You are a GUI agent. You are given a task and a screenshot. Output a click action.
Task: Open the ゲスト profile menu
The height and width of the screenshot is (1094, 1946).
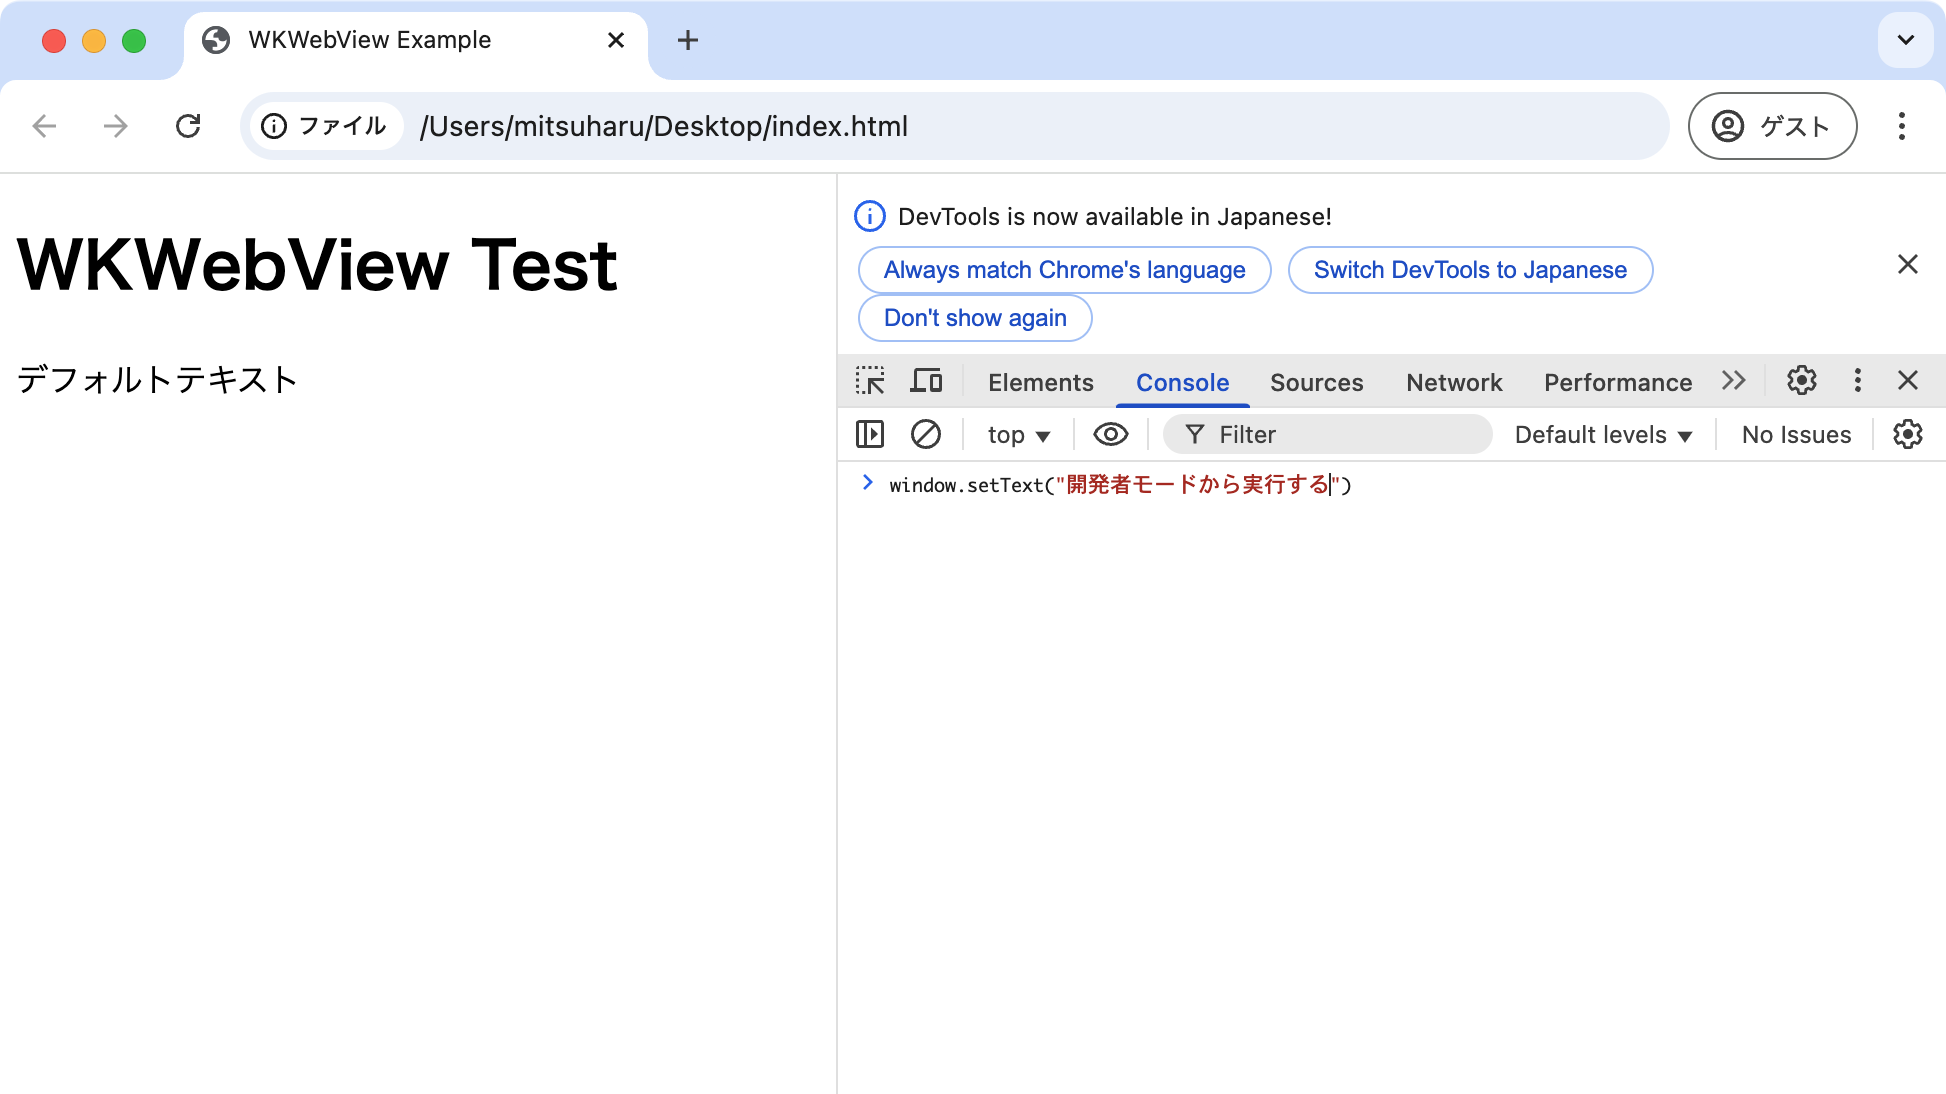(x=1772, y=126)
